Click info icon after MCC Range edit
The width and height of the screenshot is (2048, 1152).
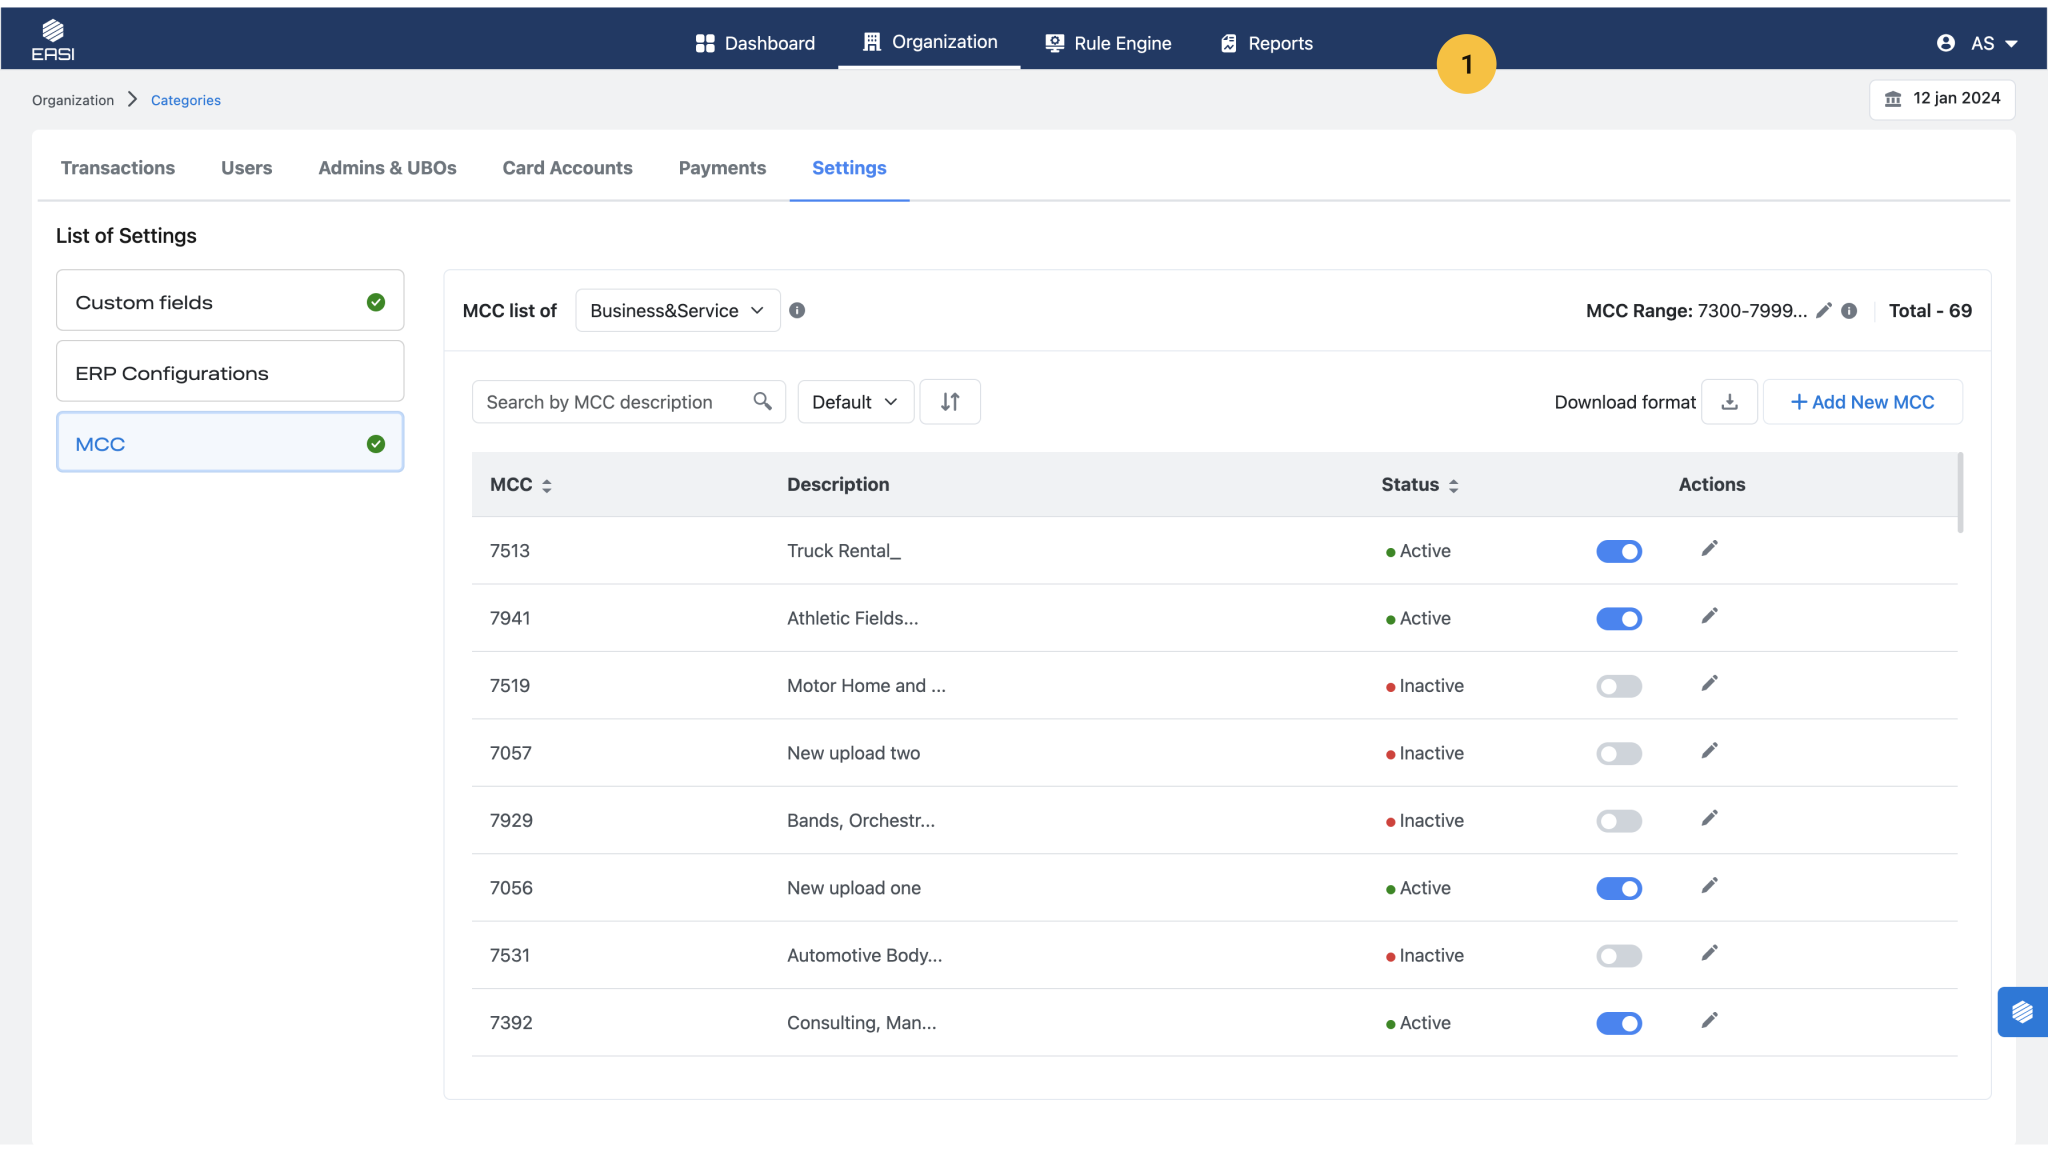pyautogui.click(x=1849, y=311)
